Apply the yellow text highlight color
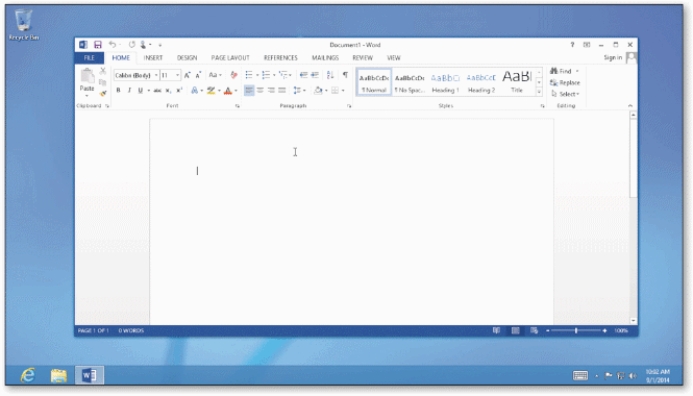Viewport: 693px width, 396px height. coord(211,91)
